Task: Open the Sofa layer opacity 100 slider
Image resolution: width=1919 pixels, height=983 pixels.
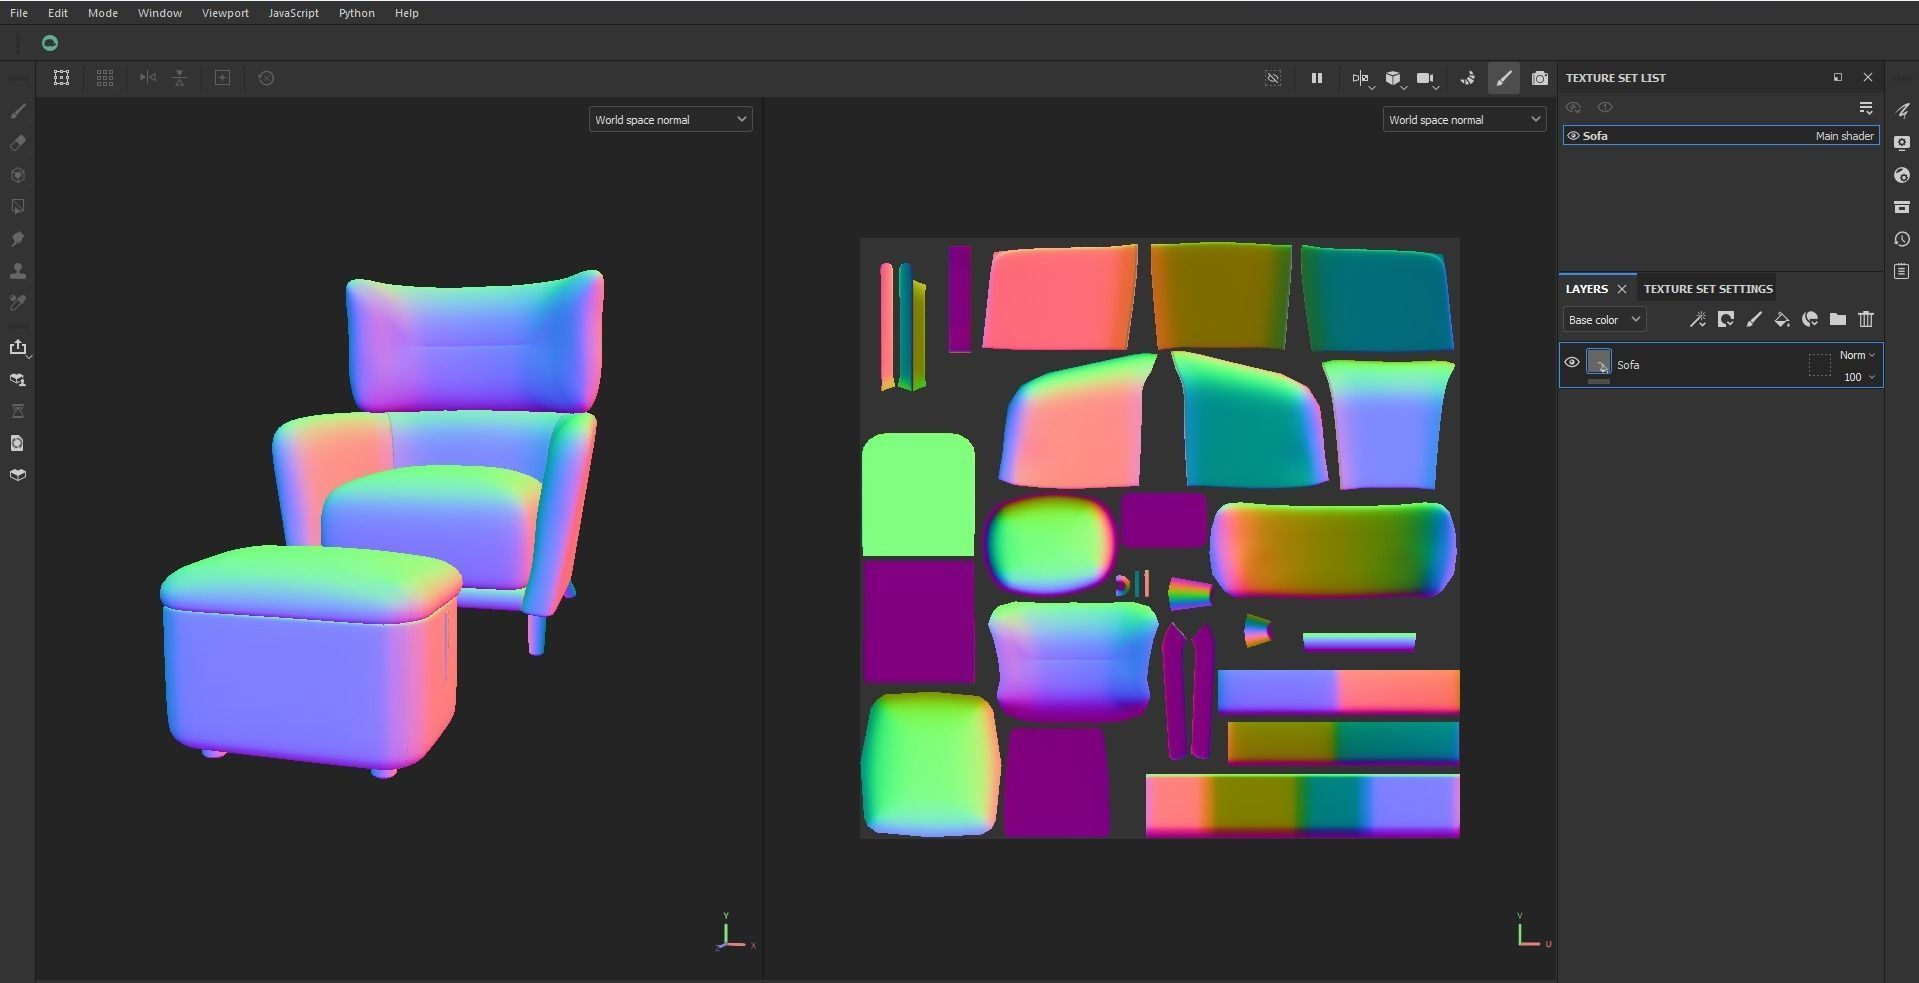Action: pyautogui.click(x=1859, y=377)
